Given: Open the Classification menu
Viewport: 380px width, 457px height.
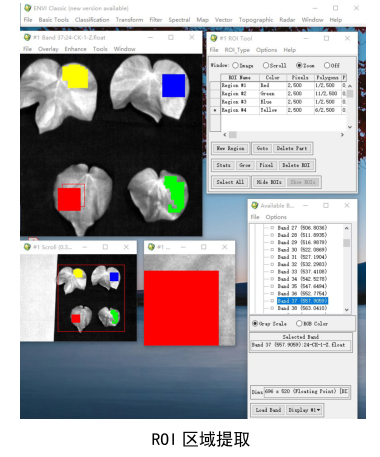Looking at the screenshot, I should pyautogui.click(x=92, y=20).
